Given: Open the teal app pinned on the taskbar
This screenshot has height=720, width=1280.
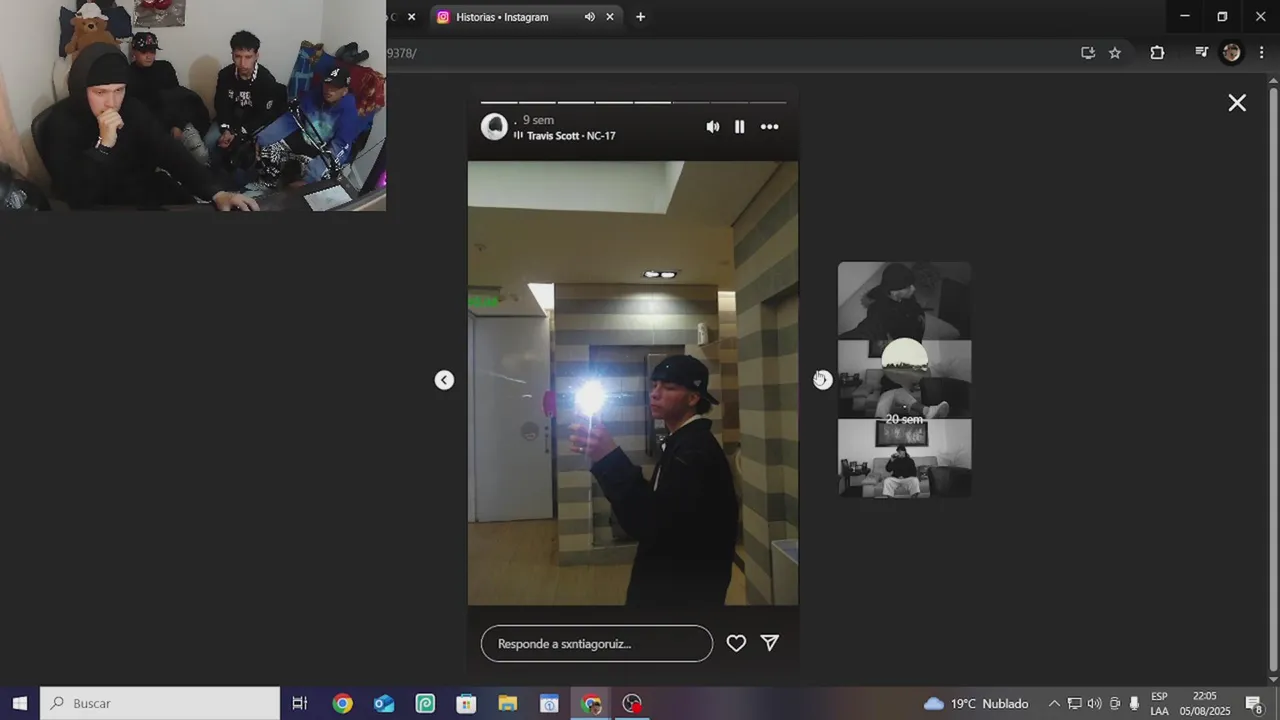Looking at the screenshot, I should pos(425,703).
